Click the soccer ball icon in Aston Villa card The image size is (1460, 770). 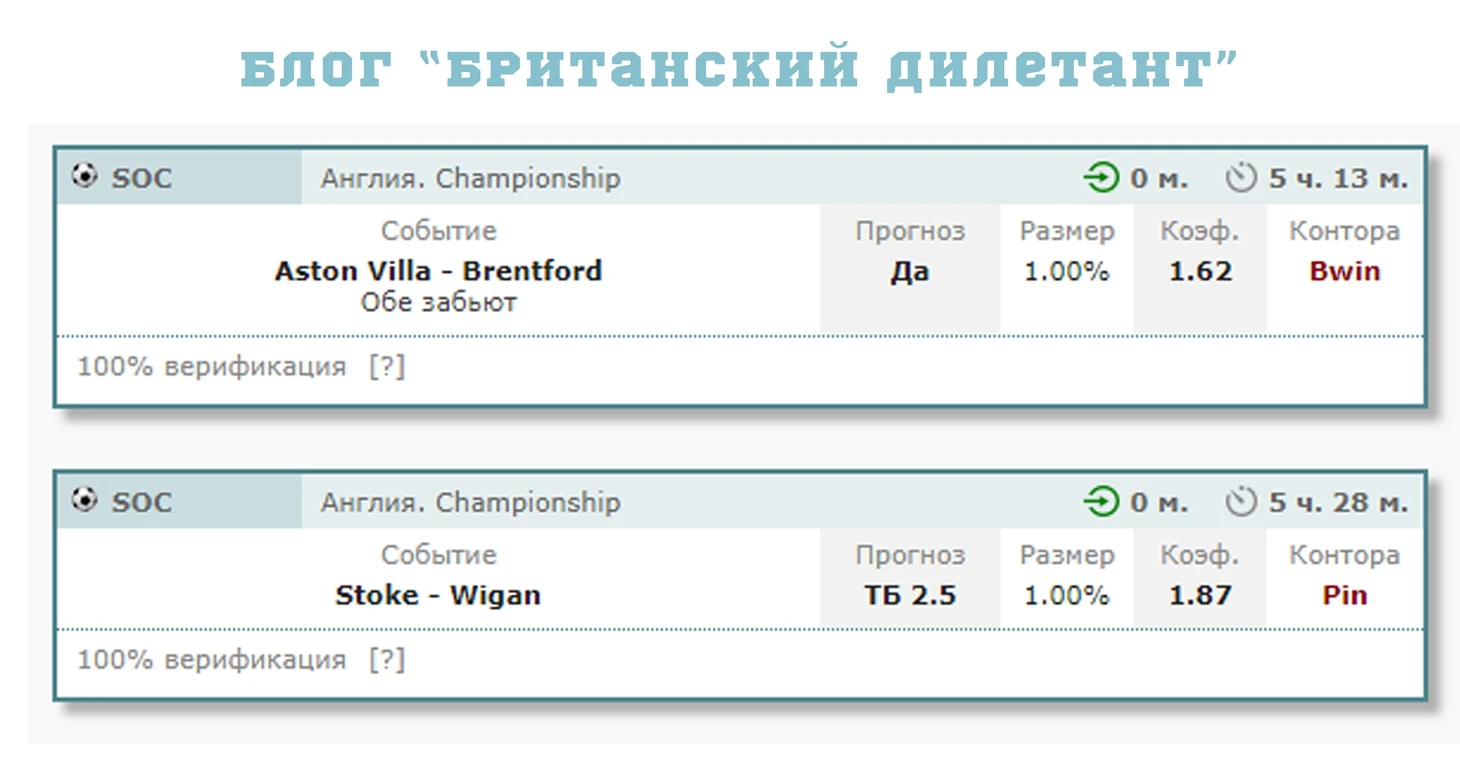85,176
